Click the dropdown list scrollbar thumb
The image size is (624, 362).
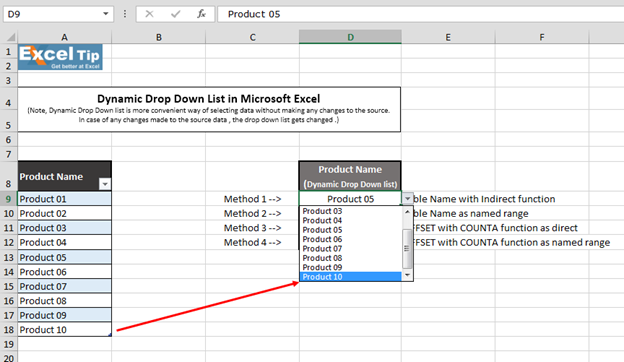tap(407, 249)
